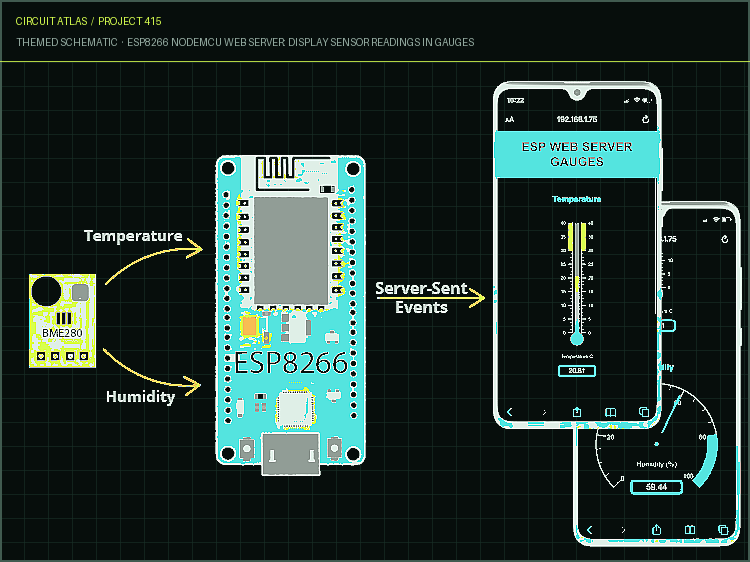Click the square USB-serial chip on the board
Viewport: 750px width, 562px height.
(x=295, y=408)
